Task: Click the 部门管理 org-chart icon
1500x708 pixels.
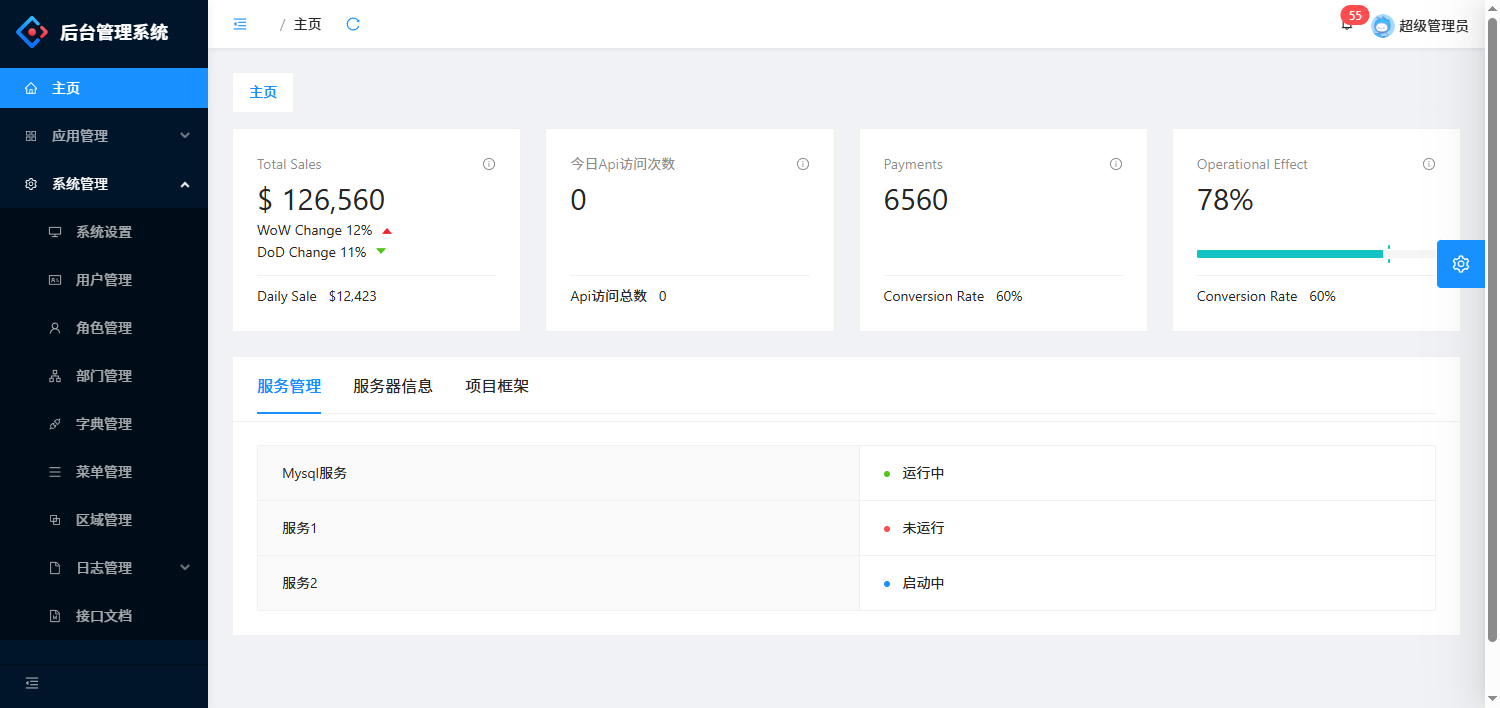Action: click(x=57, y=375)
